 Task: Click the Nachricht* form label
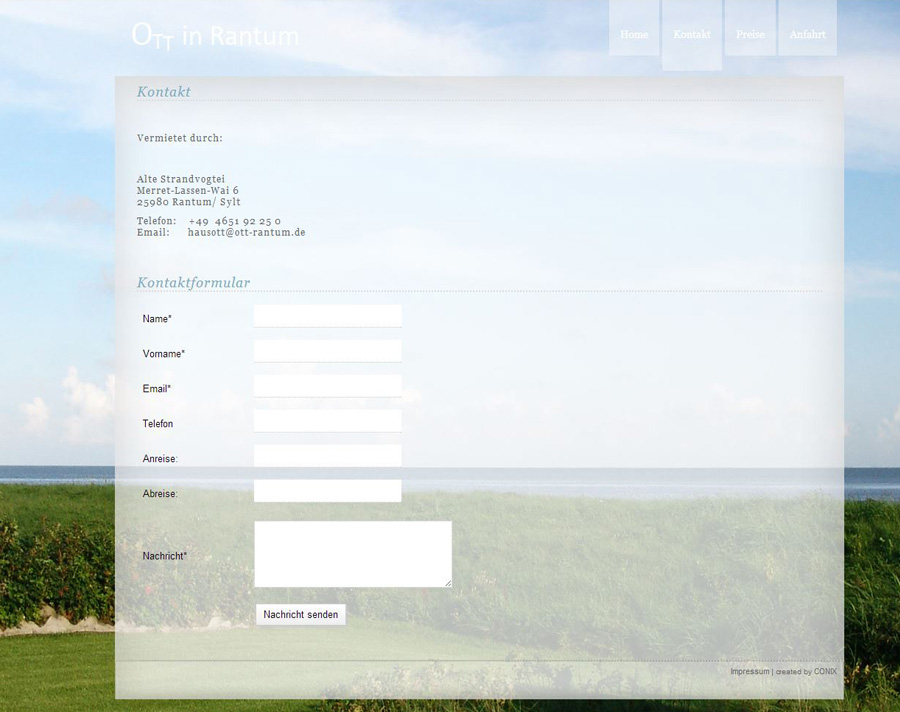click(165, 556)
